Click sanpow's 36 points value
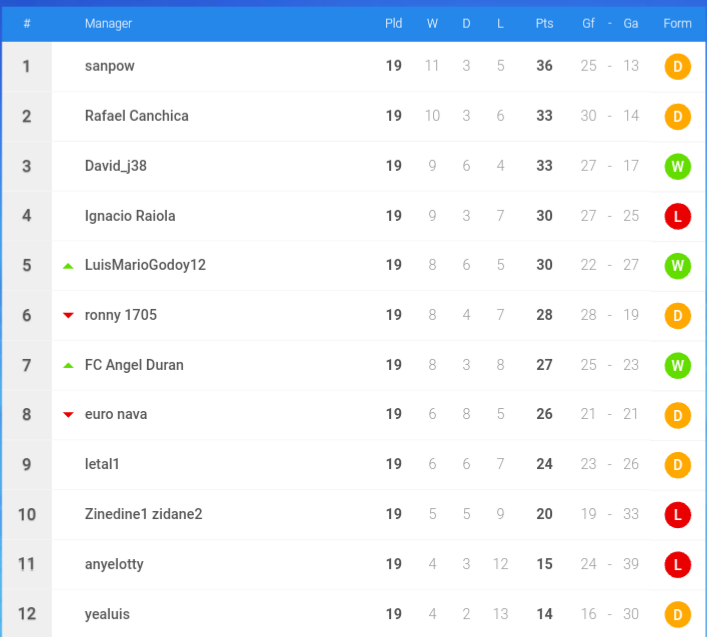This screenshot has width=707, height=637. click(544, 66)
